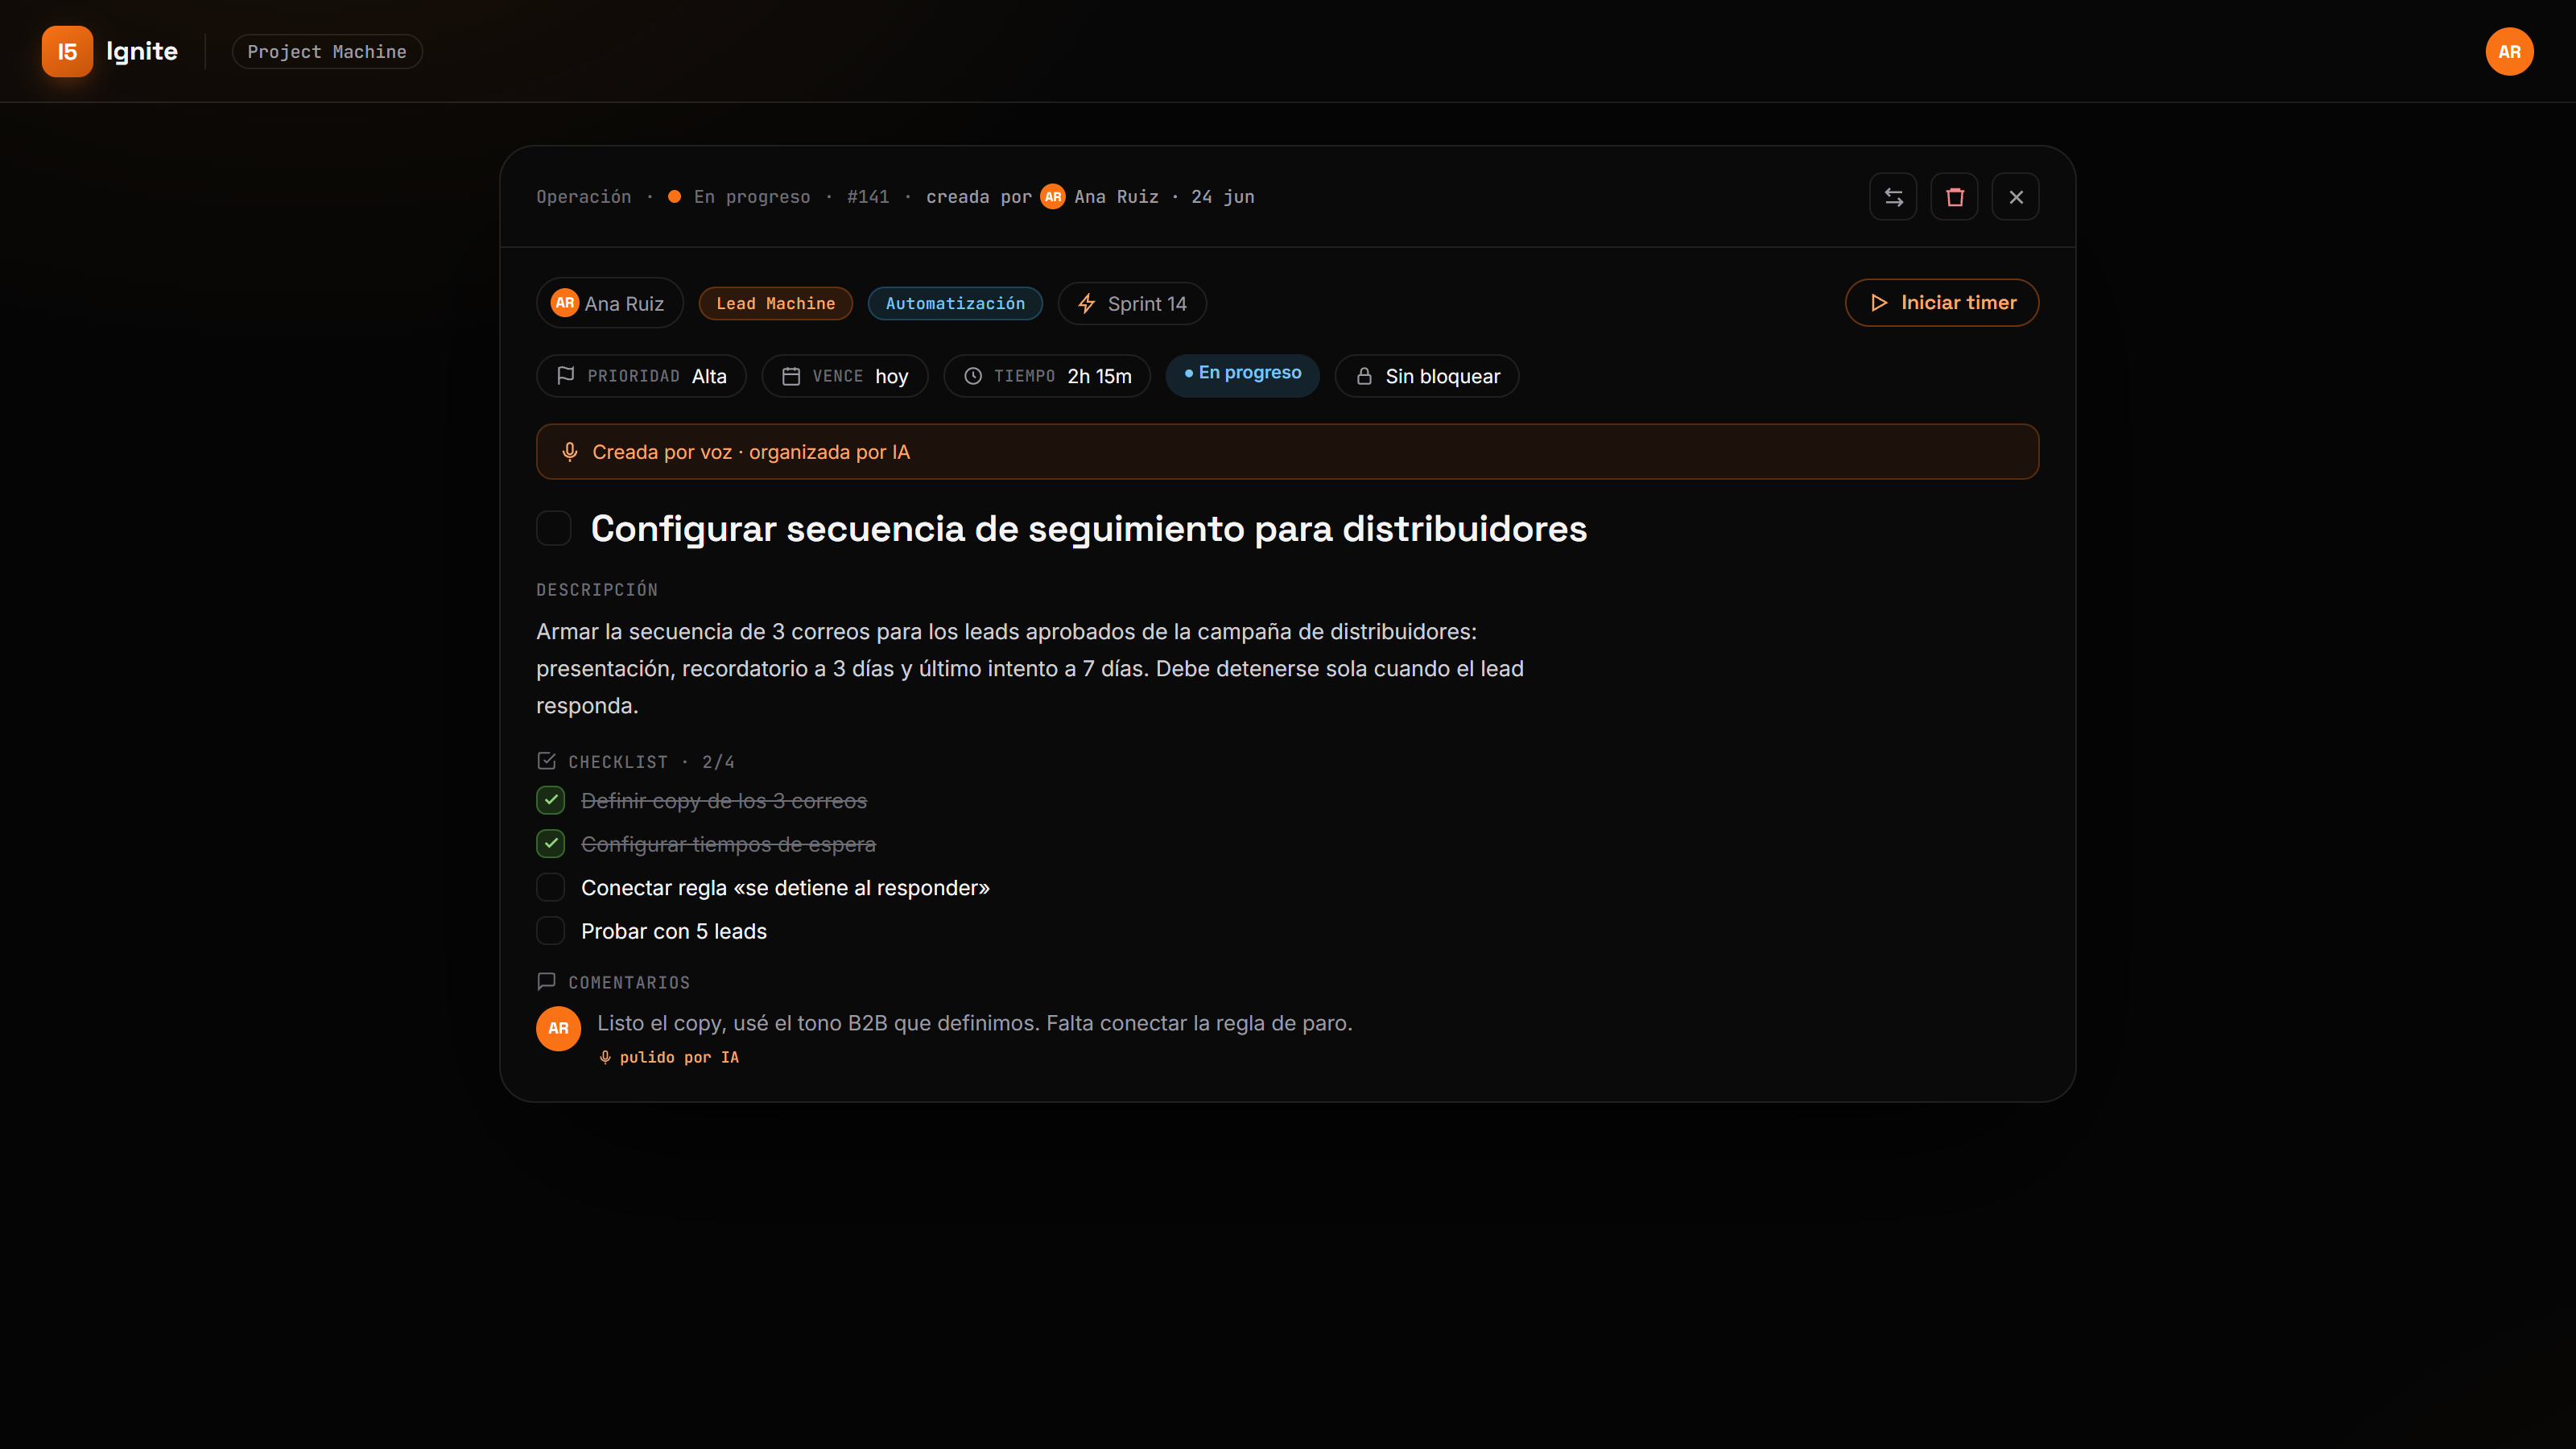Click the calendar icon in Vence chip
The image size is (2576, 1449).
[x=790, y=376]
